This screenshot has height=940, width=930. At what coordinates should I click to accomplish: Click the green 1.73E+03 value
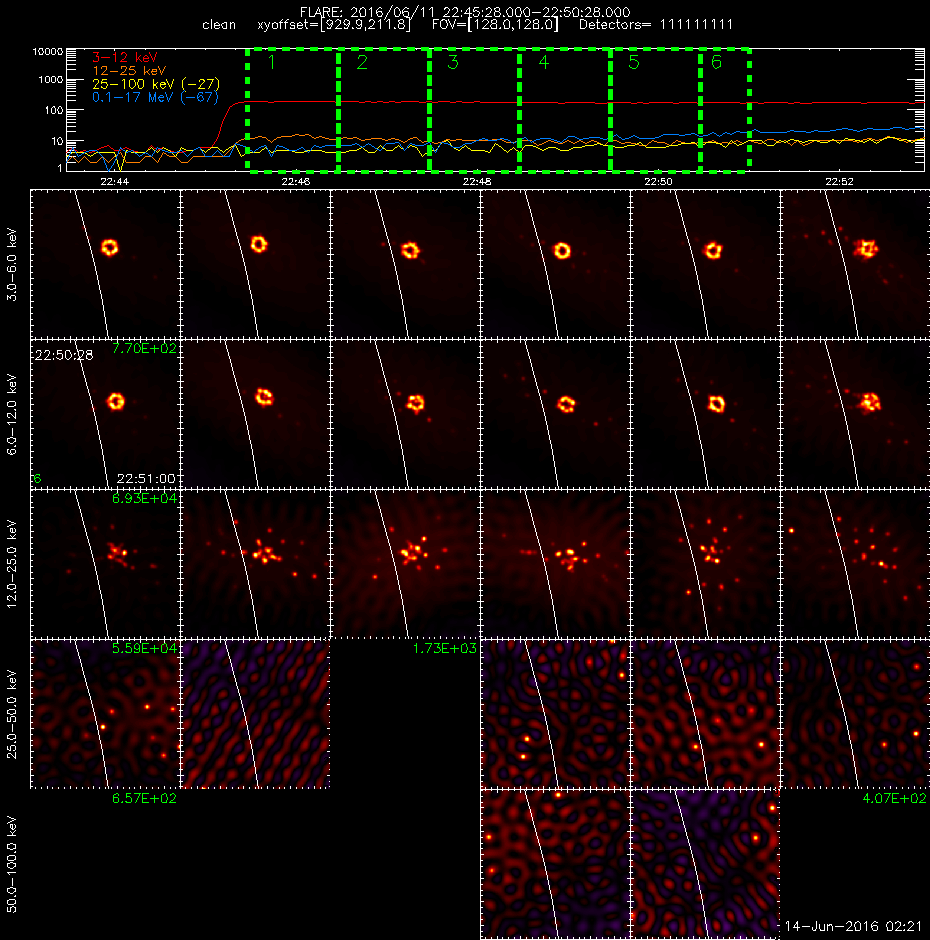click(444, 648)
